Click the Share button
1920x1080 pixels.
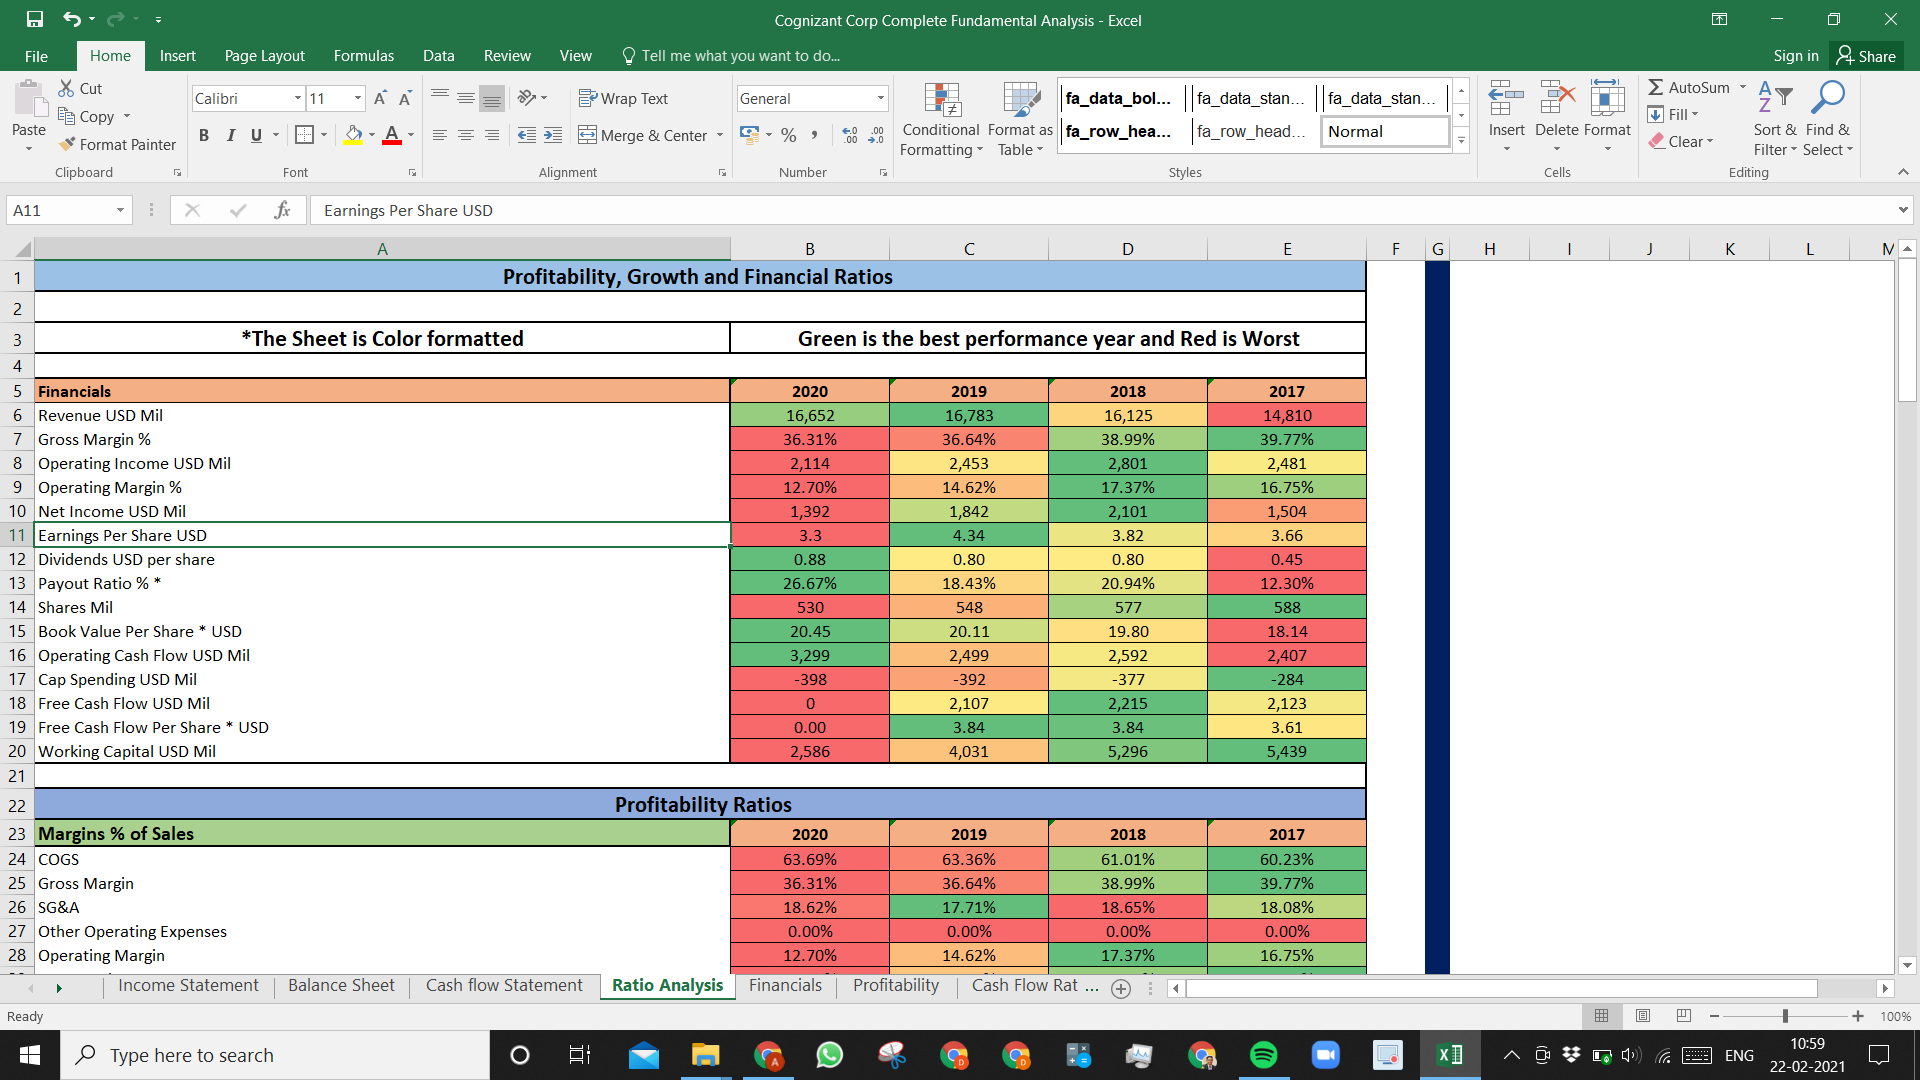(1866, 56)
